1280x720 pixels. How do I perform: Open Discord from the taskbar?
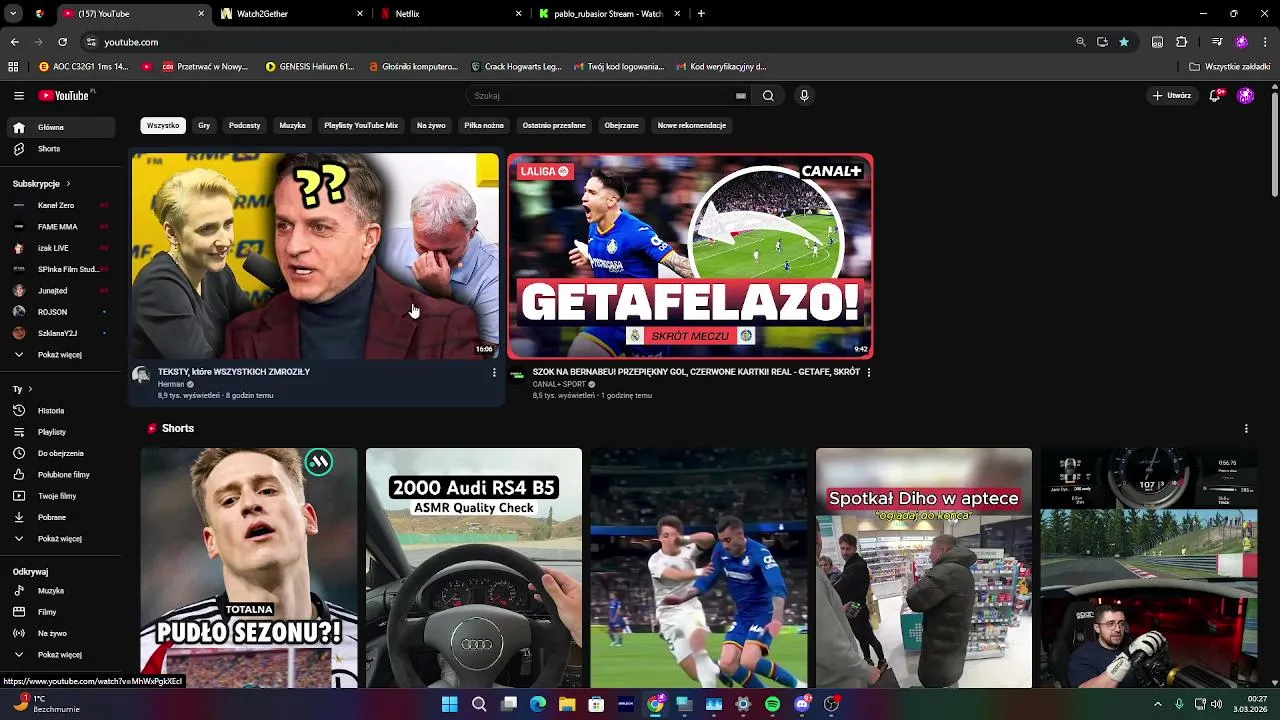tap(802, 704)
